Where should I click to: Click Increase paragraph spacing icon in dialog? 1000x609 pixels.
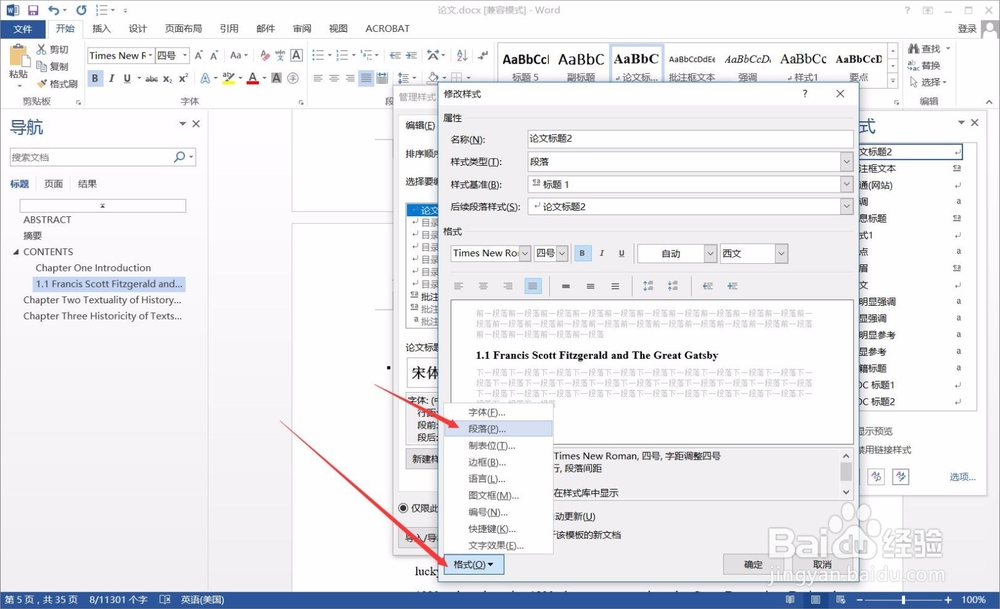648,286
